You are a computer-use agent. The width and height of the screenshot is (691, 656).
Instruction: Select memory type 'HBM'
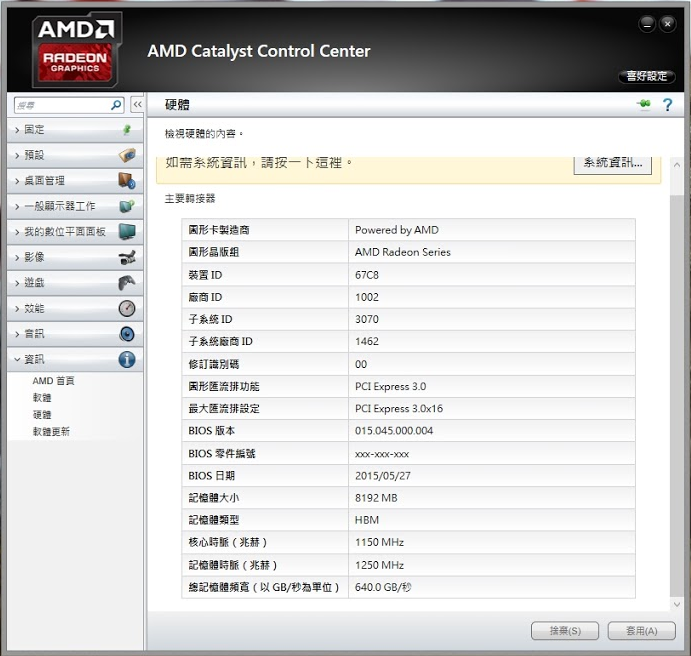[x=367, y=520]
